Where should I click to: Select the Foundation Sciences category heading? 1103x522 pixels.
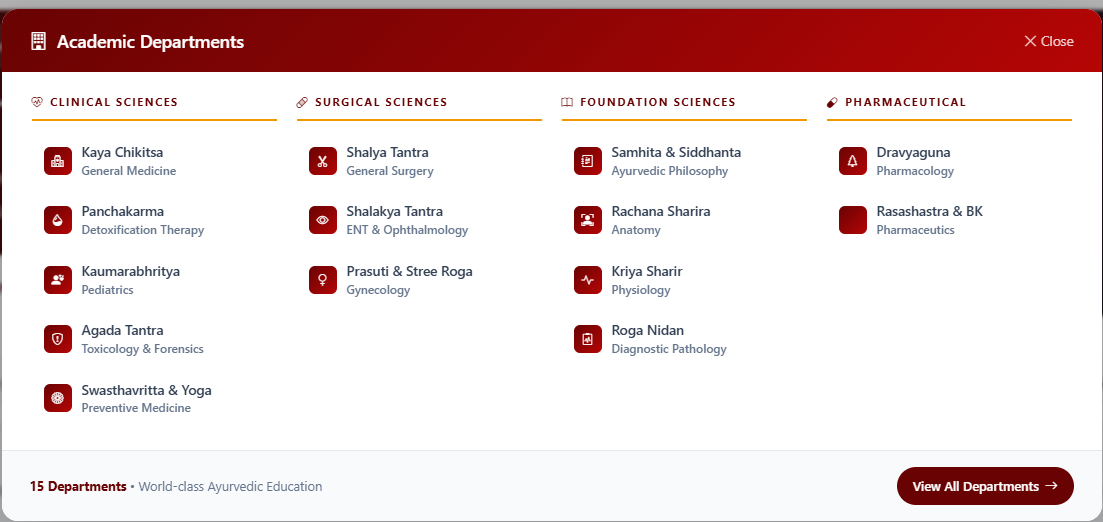click(657, 102)
